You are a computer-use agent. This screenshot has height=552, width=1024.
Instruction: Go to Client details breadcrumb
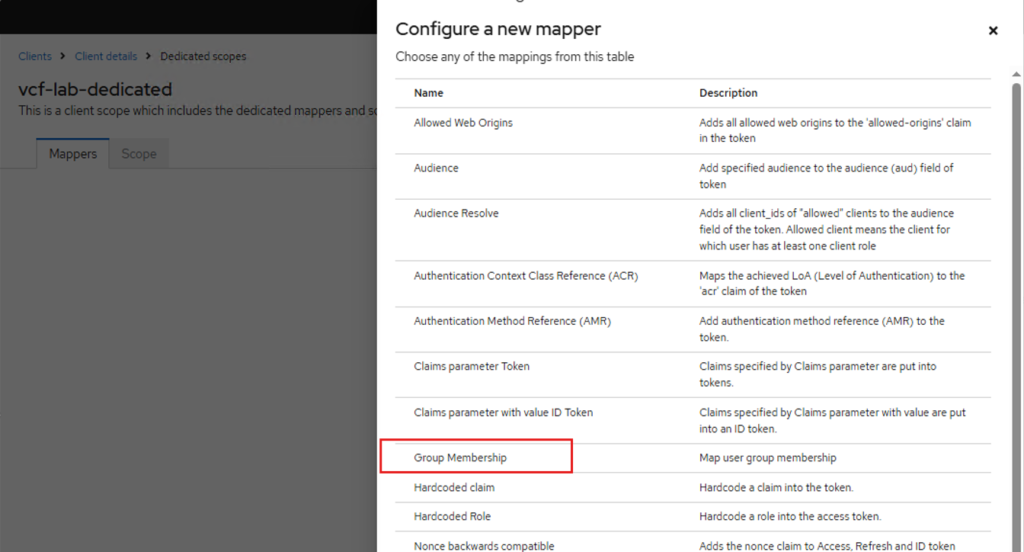coord(106,57)
